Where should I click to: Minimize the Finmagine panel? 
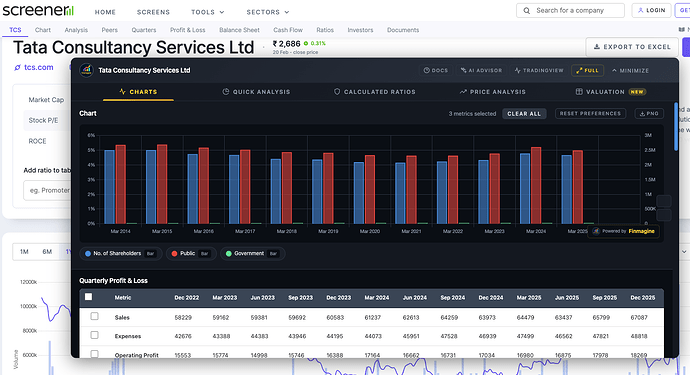(x=630, y=70)
